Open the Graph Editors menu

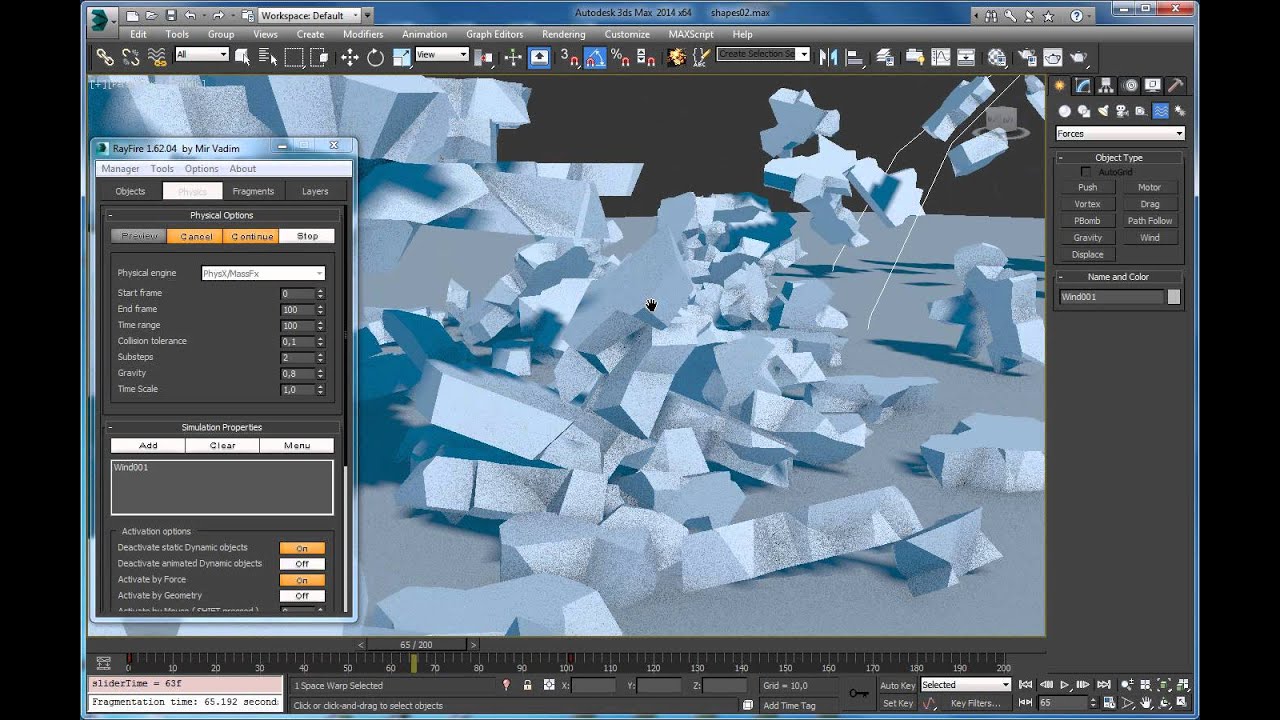(x=494, y=34)
